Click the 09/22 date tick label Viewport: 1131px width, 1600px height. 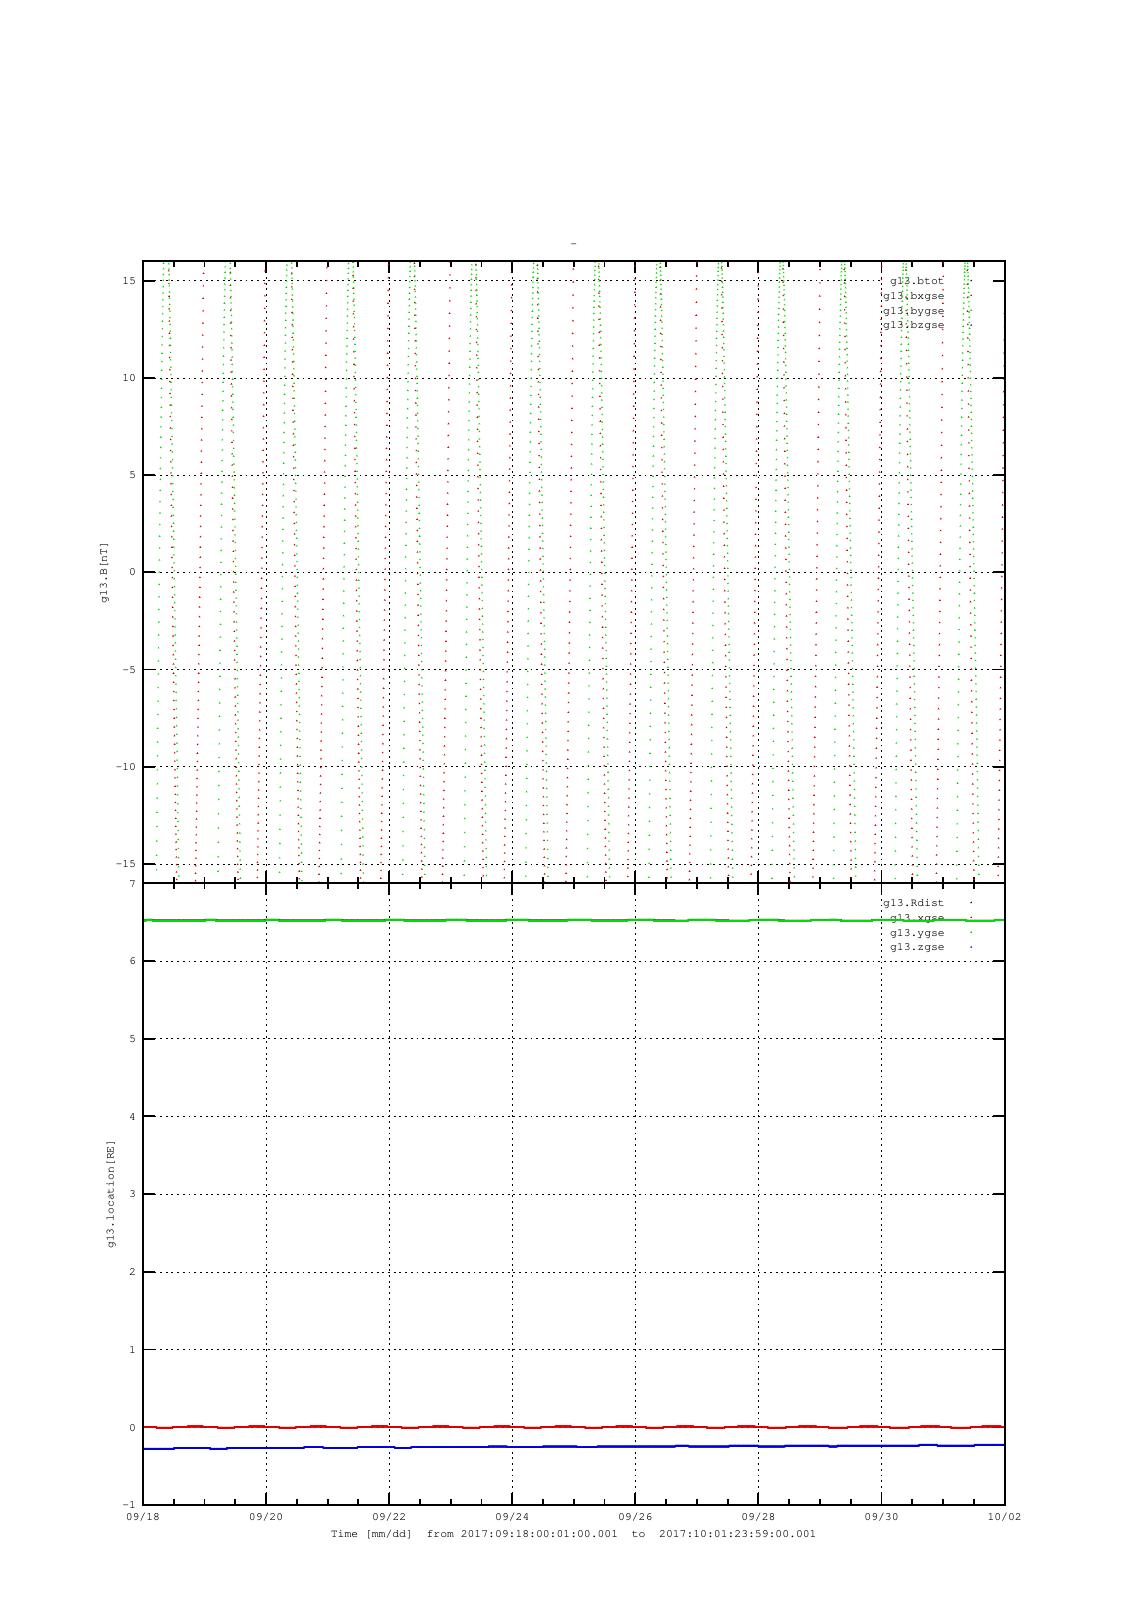pyautogui.click(x=389, y=1517)
